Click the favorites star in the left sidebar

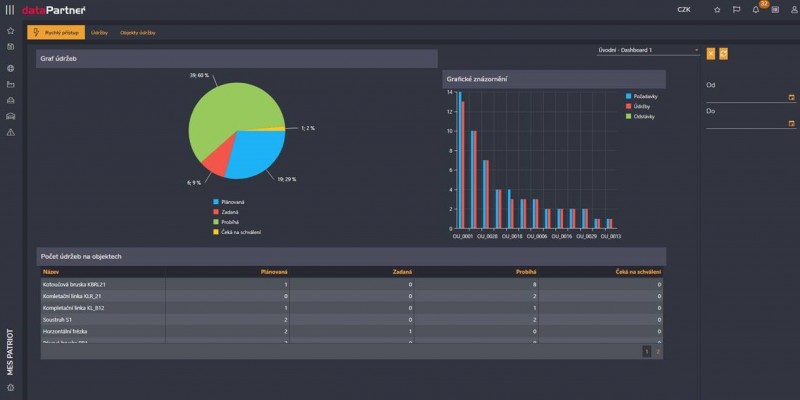coord(10,31)
